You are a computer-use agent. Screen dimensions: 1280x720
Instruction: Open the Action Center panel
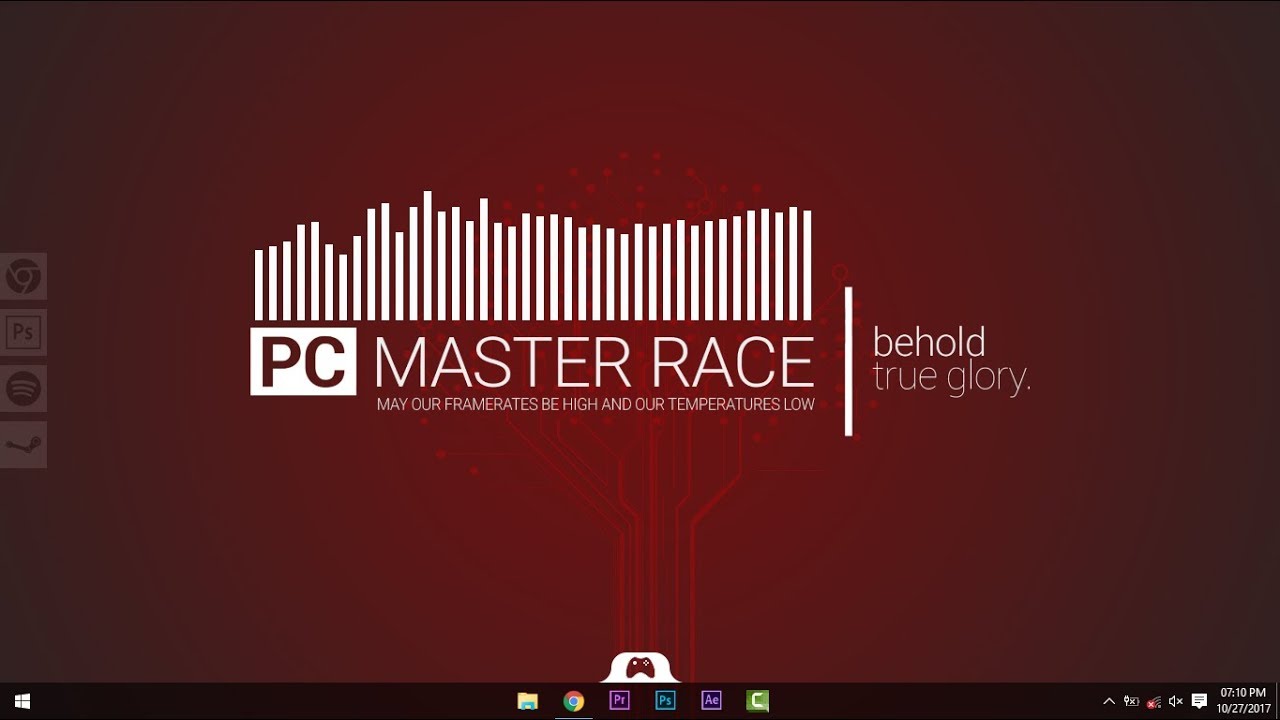[x=1199, y=701]
